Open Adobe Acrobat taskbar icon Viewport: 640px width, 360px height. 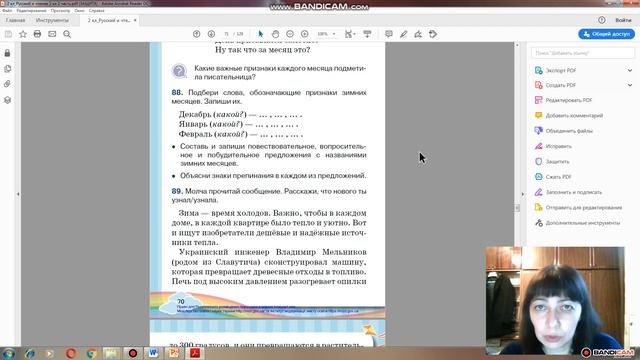pyautogui.click(x=195, y=353)
